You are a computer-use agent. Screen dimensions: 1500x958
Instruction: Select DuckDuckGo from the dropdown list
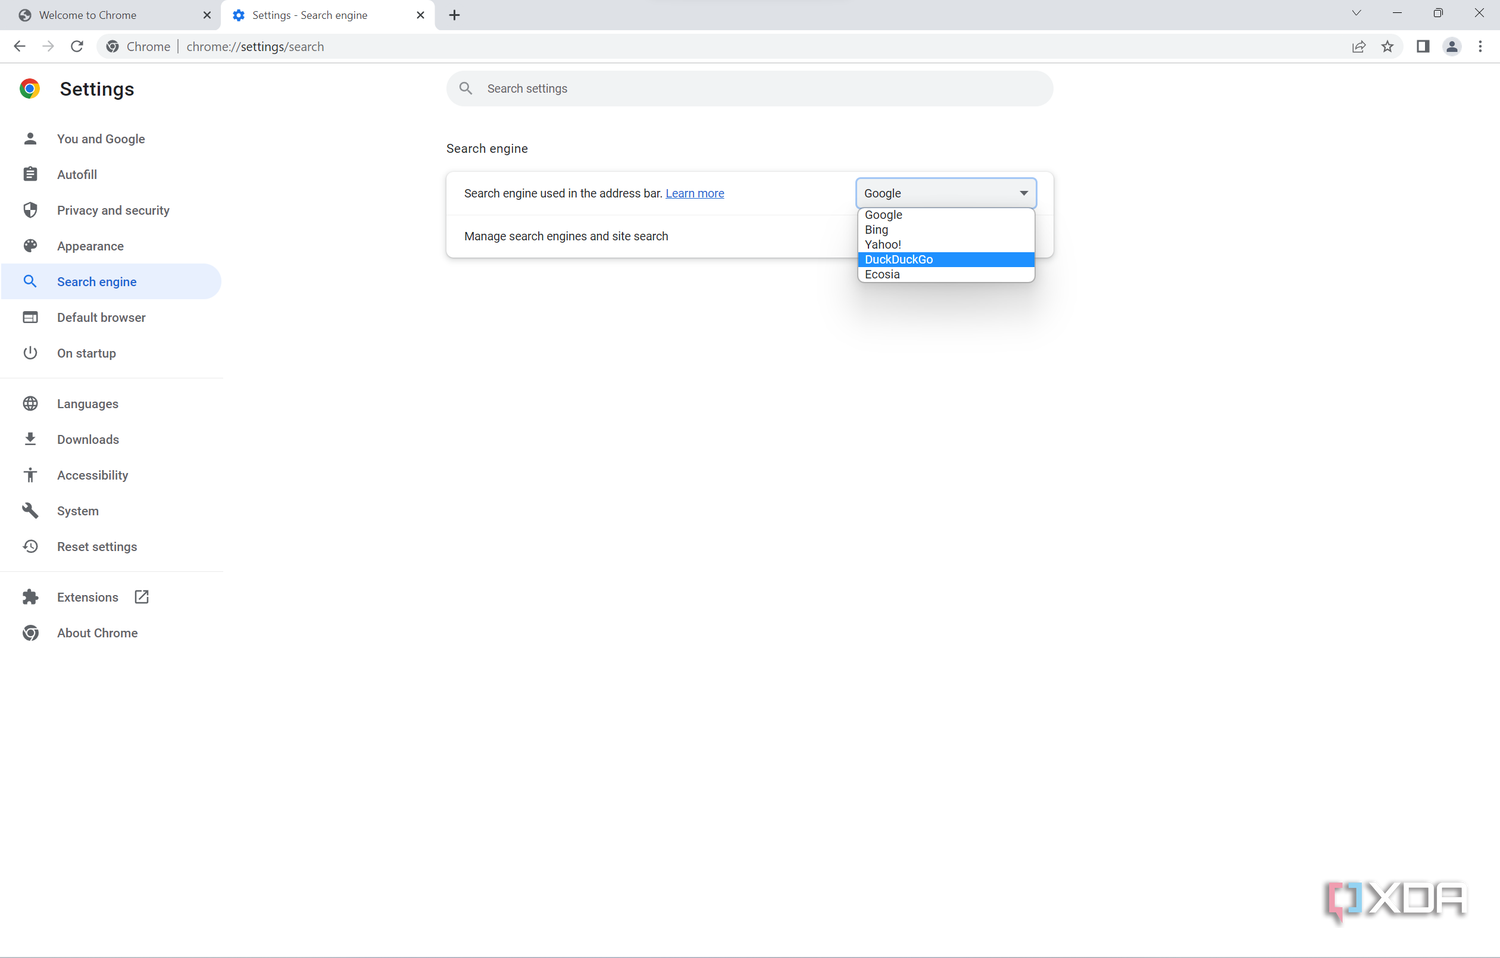coord(945,259)
